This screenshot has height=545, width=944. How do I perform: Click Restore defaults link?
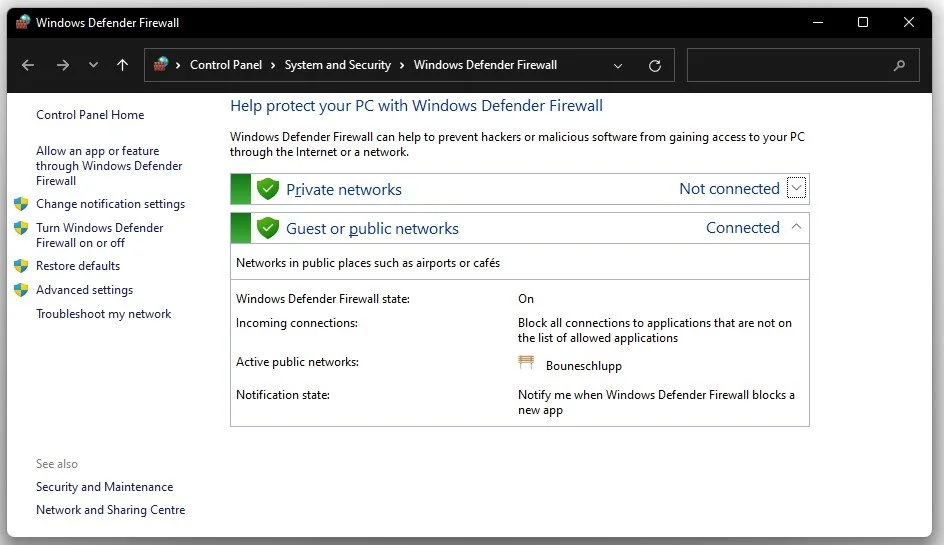(x=78, y=266)
